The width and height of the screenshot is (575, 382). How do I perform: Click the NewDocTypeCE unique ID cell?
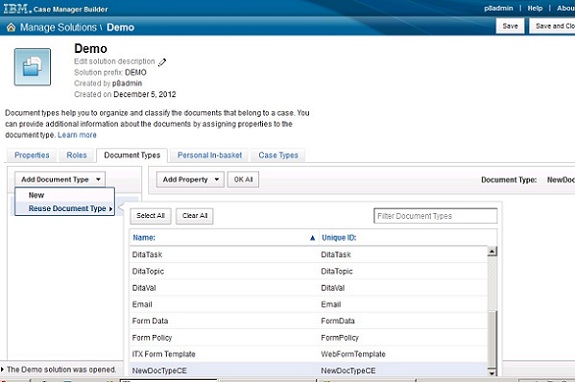[348, 371]
